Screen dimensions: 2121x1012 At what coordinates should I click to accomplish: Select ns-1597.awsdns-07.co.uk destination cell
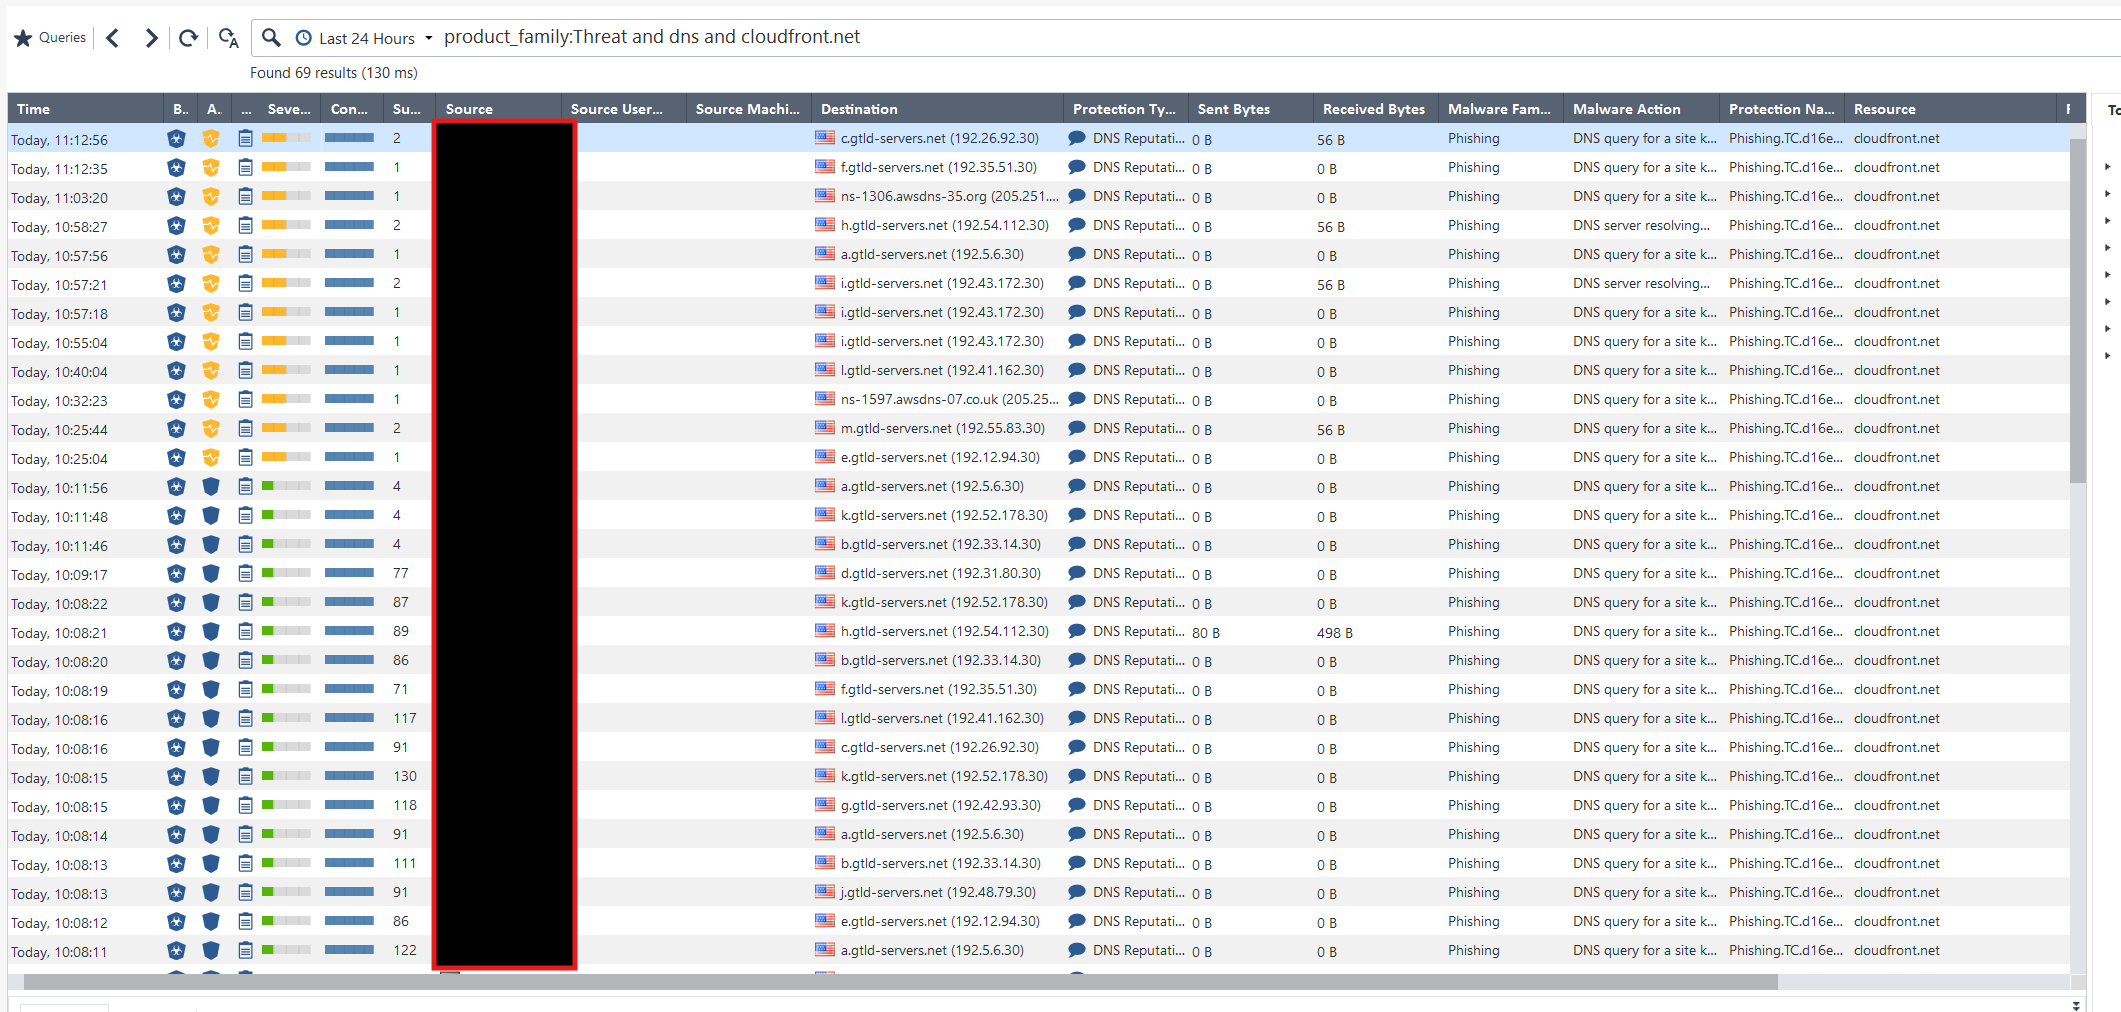(949, 399)
